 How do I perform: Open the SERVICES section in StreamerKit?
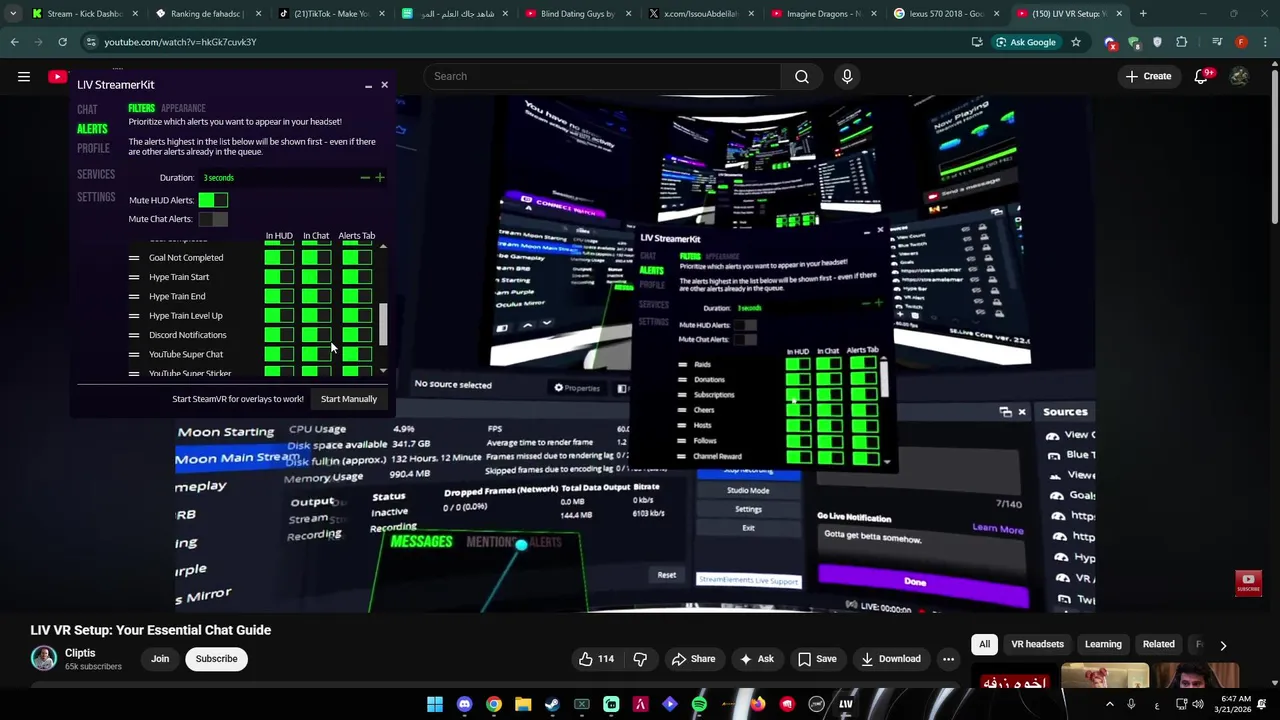coord(96,174)
